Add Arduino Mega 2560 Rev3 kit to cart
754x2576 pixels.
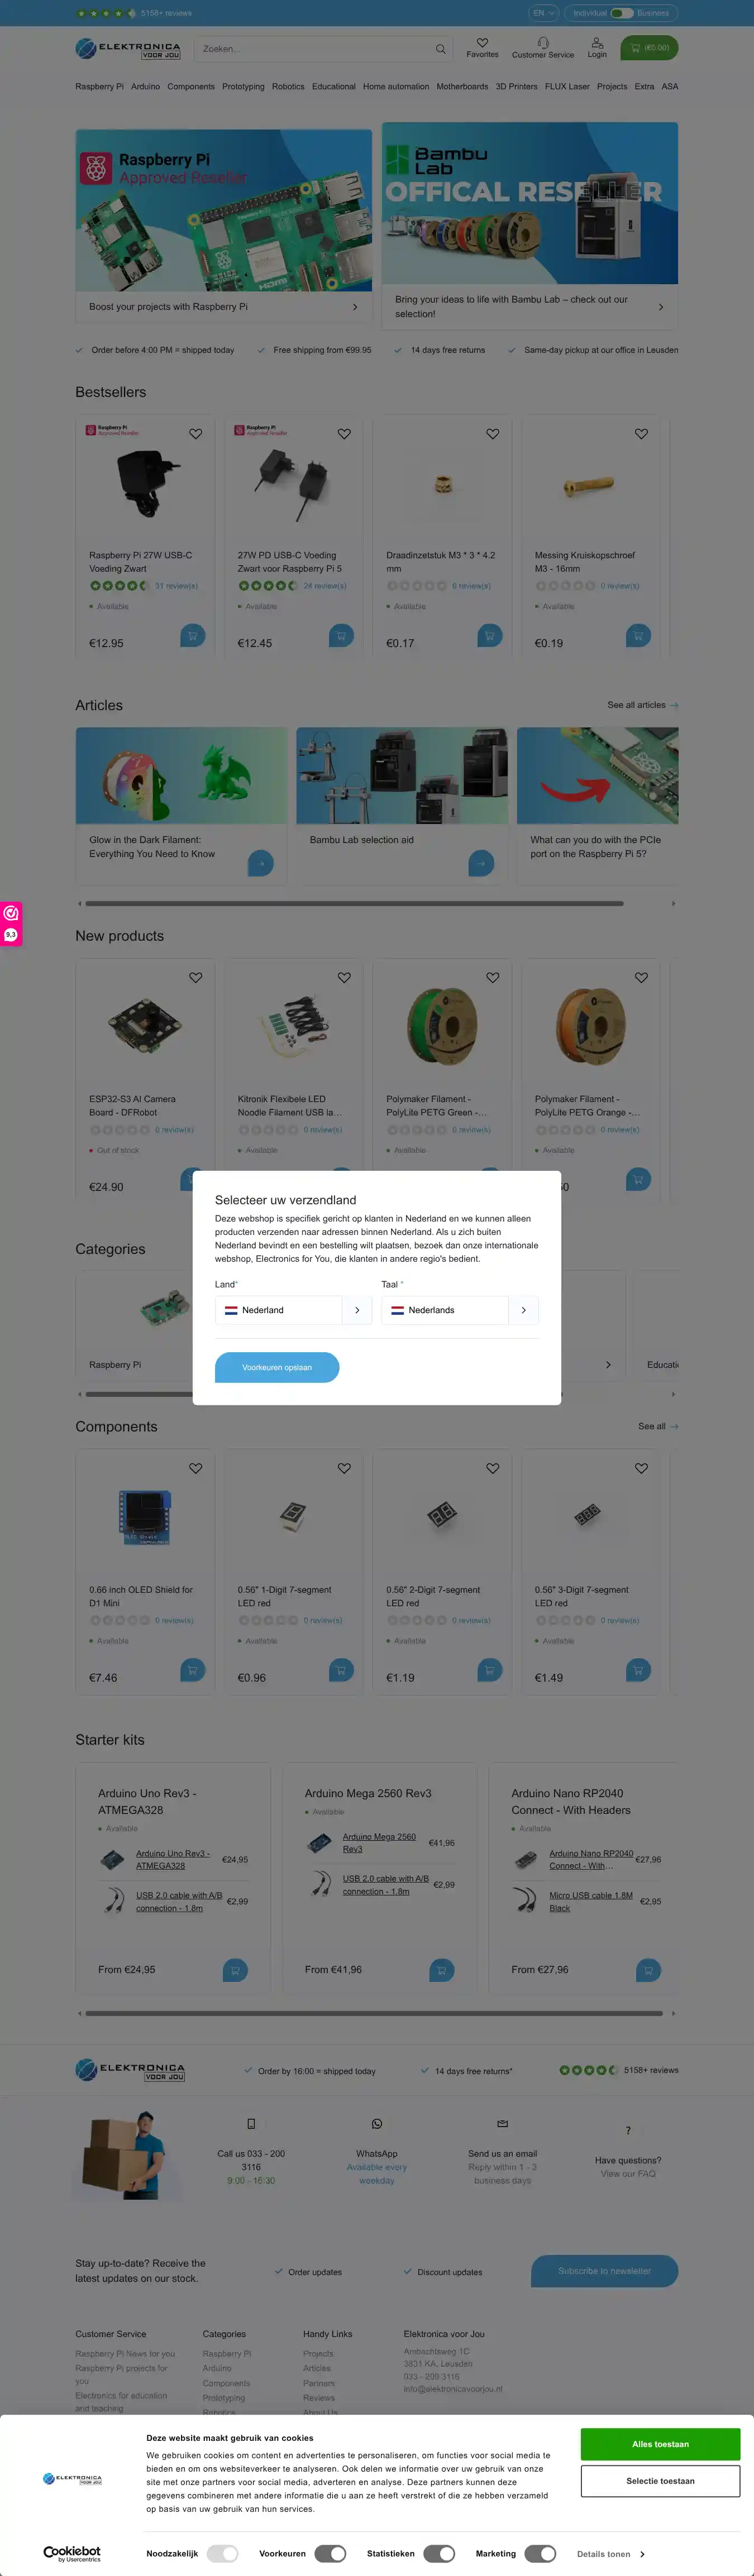(x=441, y=1970)
